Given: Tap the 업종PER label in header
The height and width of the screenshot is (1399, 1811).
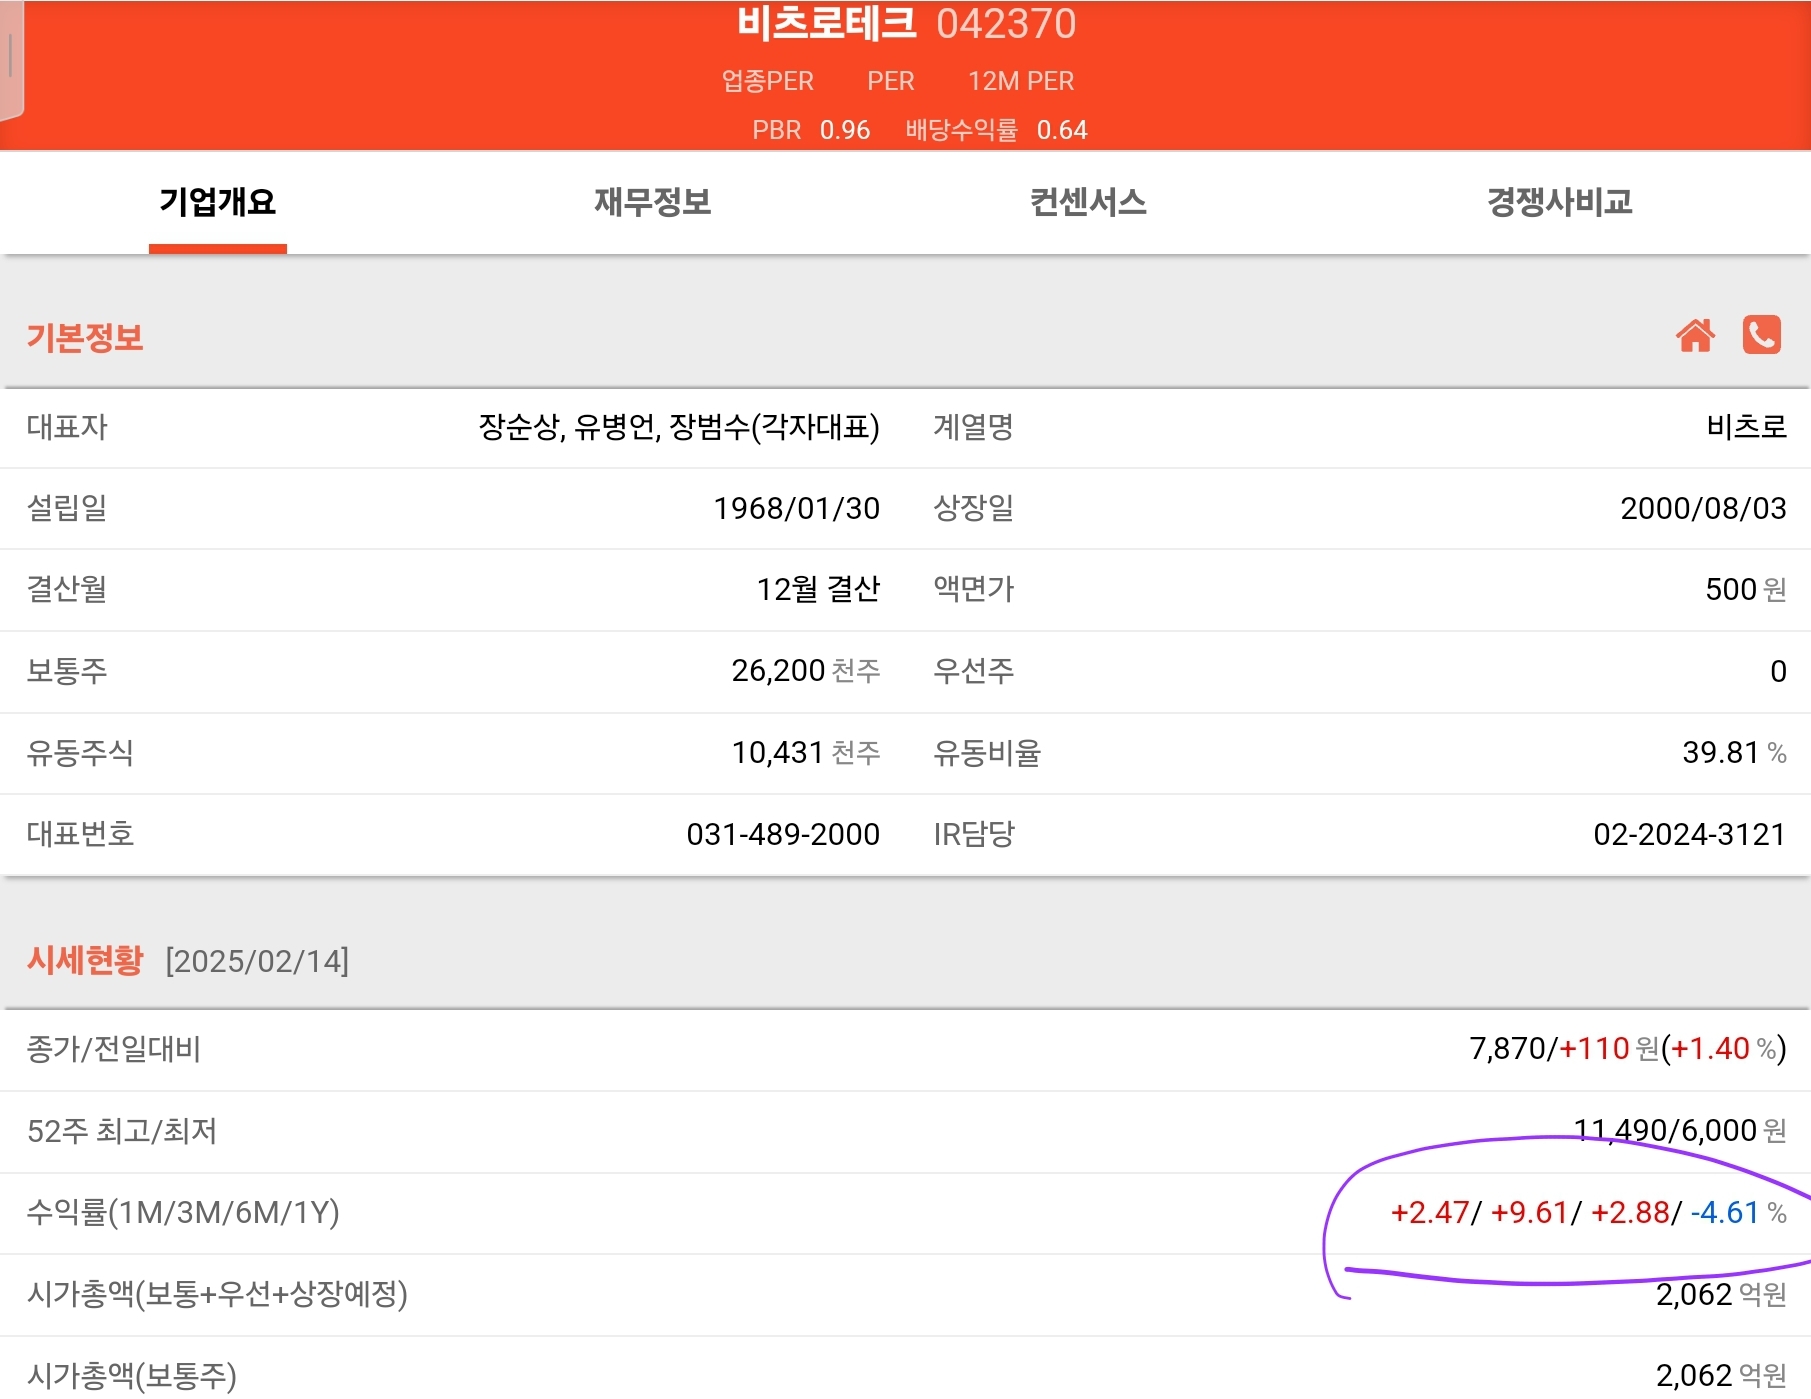Looking at the screenshot, I should (768, 81).
